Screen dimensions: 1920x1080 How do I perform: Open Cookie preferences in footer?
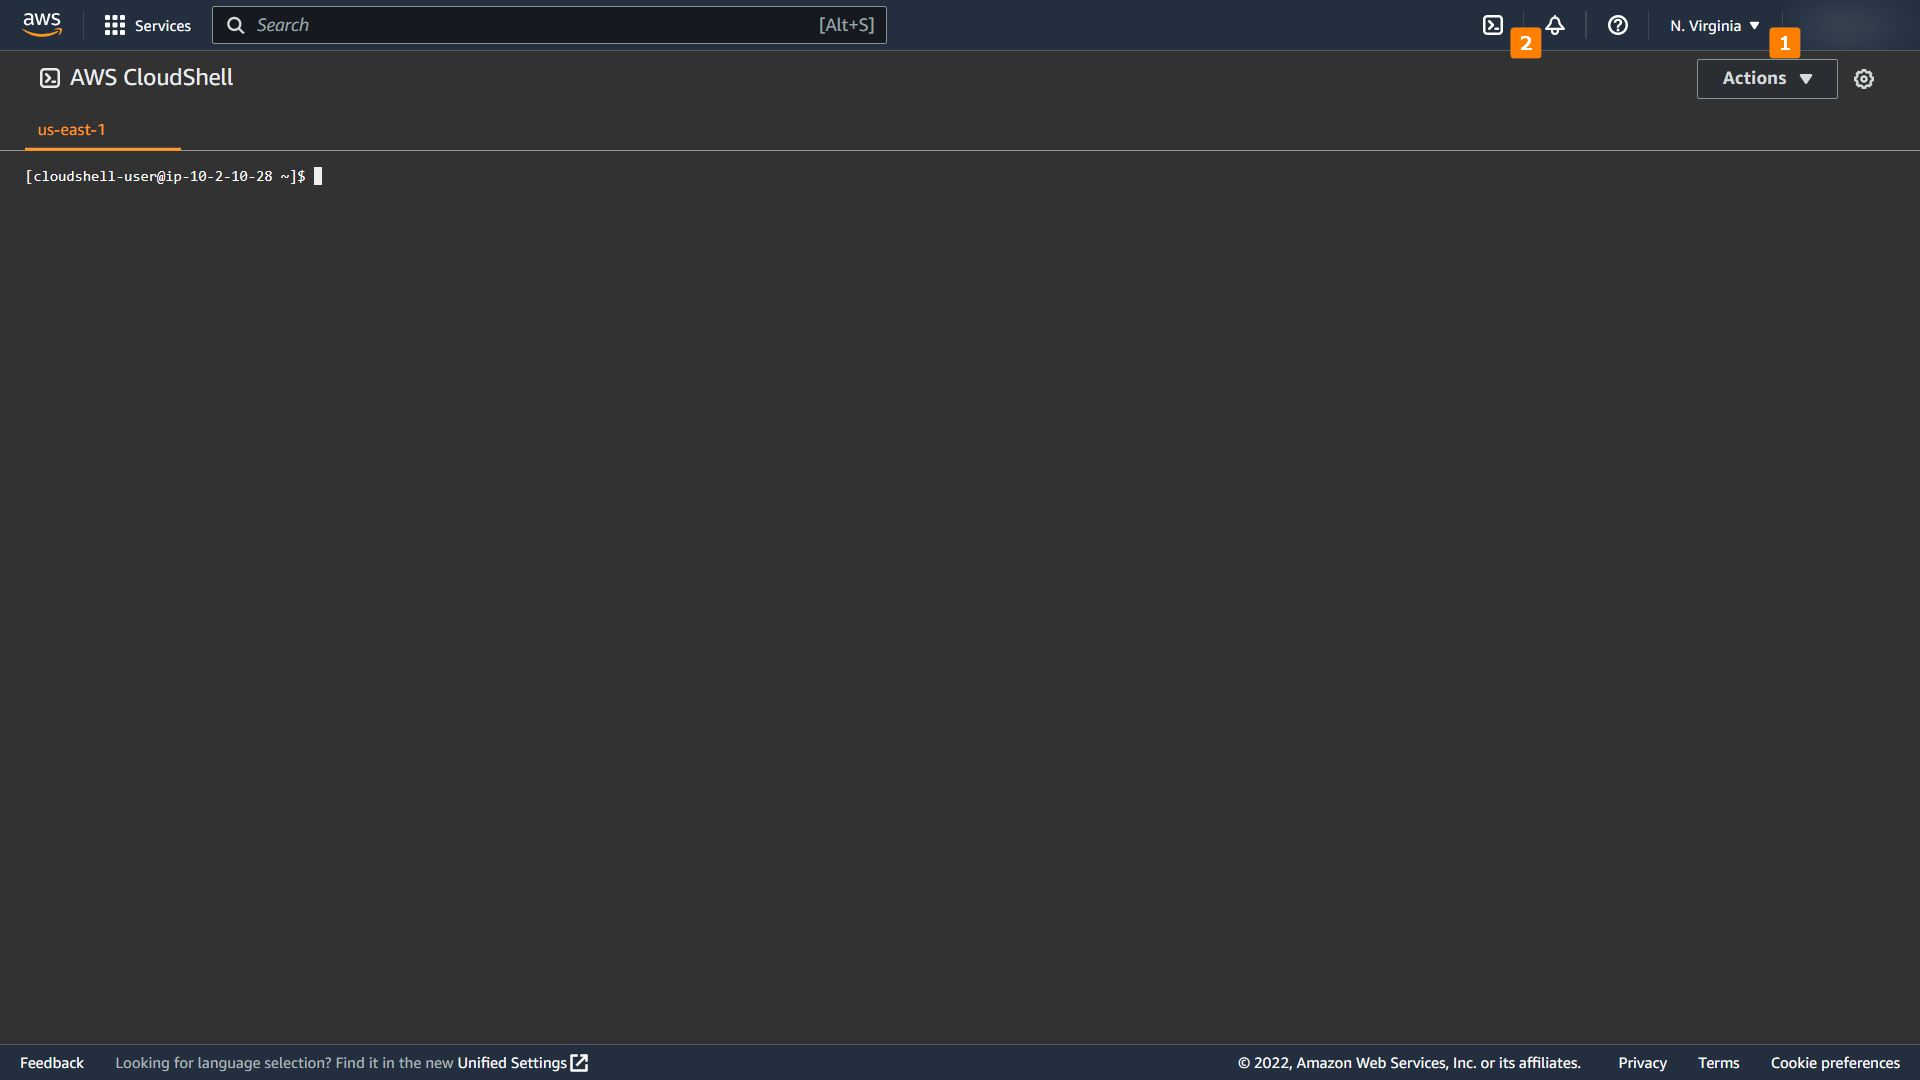(x=1834, y=1063)
